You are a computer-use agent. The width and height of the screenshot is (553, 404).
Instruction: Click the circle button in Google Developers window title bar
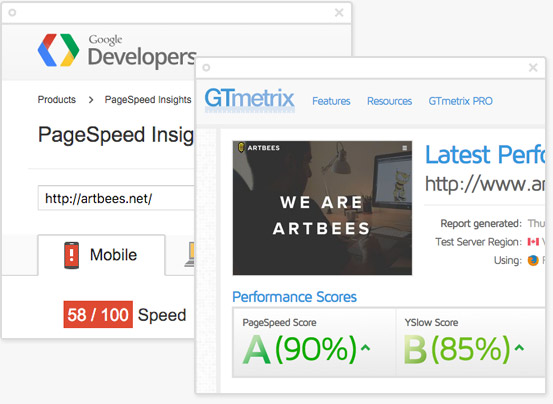click(x=12, y=13)
